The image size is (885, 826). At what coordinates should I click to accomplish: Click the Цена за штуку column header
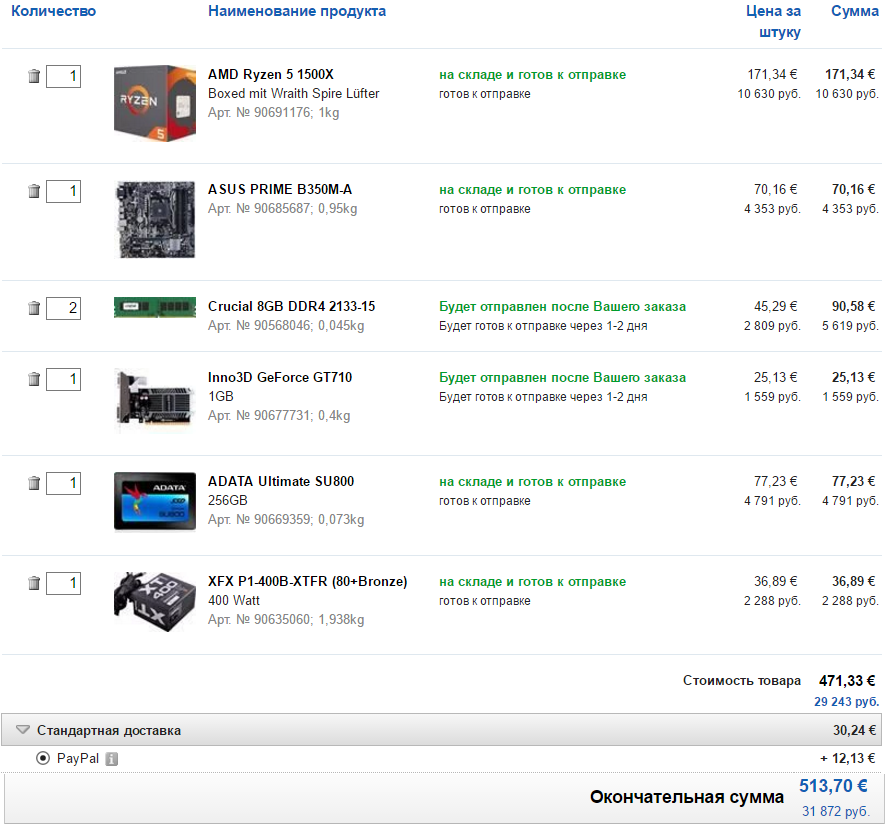[773, 21]
